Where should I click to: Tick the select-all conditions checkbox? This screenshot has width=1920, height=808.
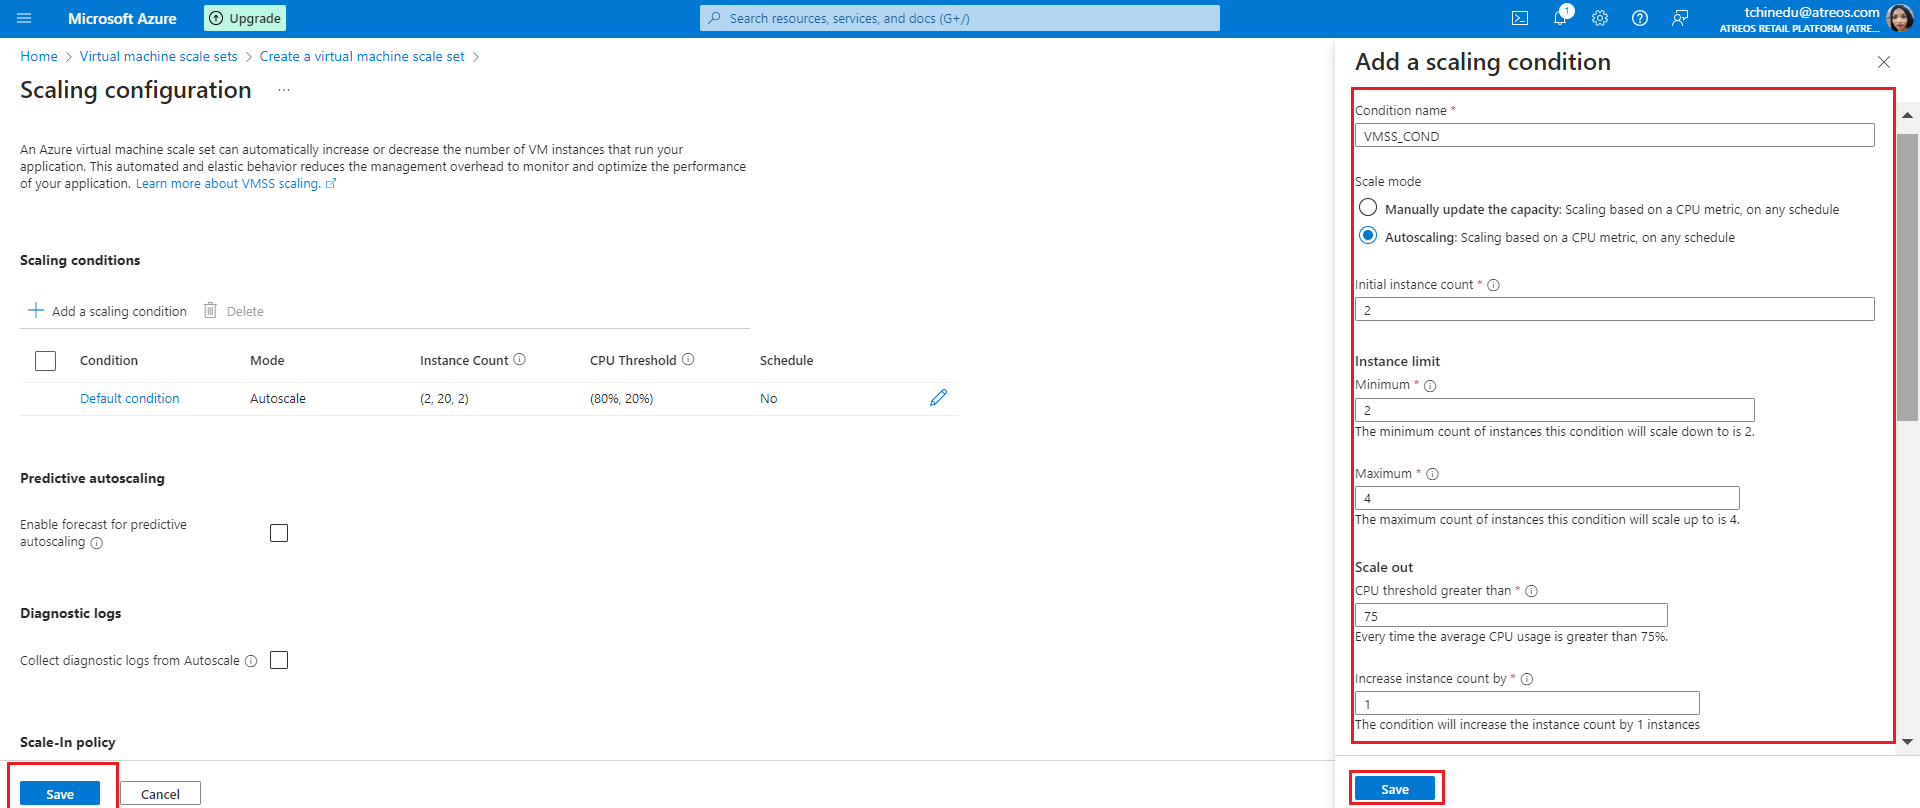click(x=46, y=361)
